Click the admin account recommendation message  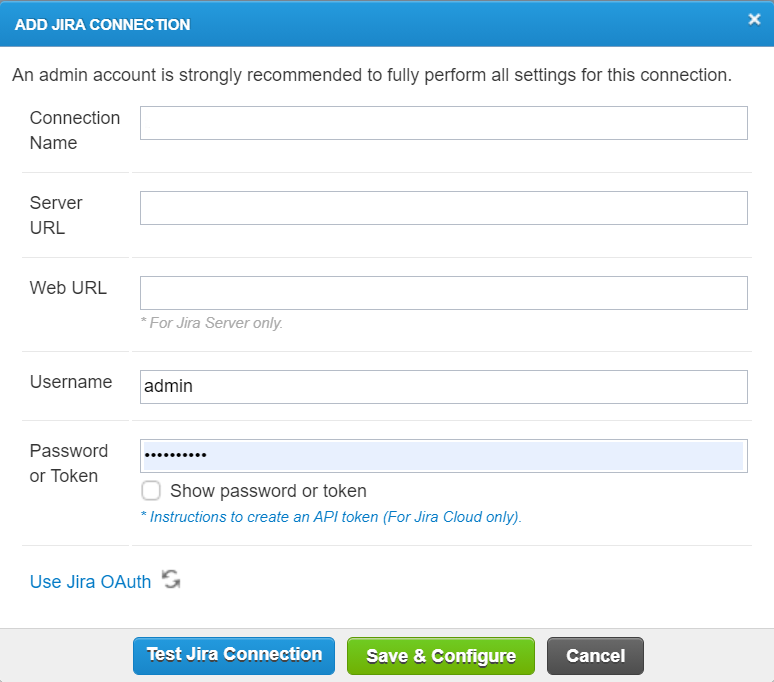point(371,75)
